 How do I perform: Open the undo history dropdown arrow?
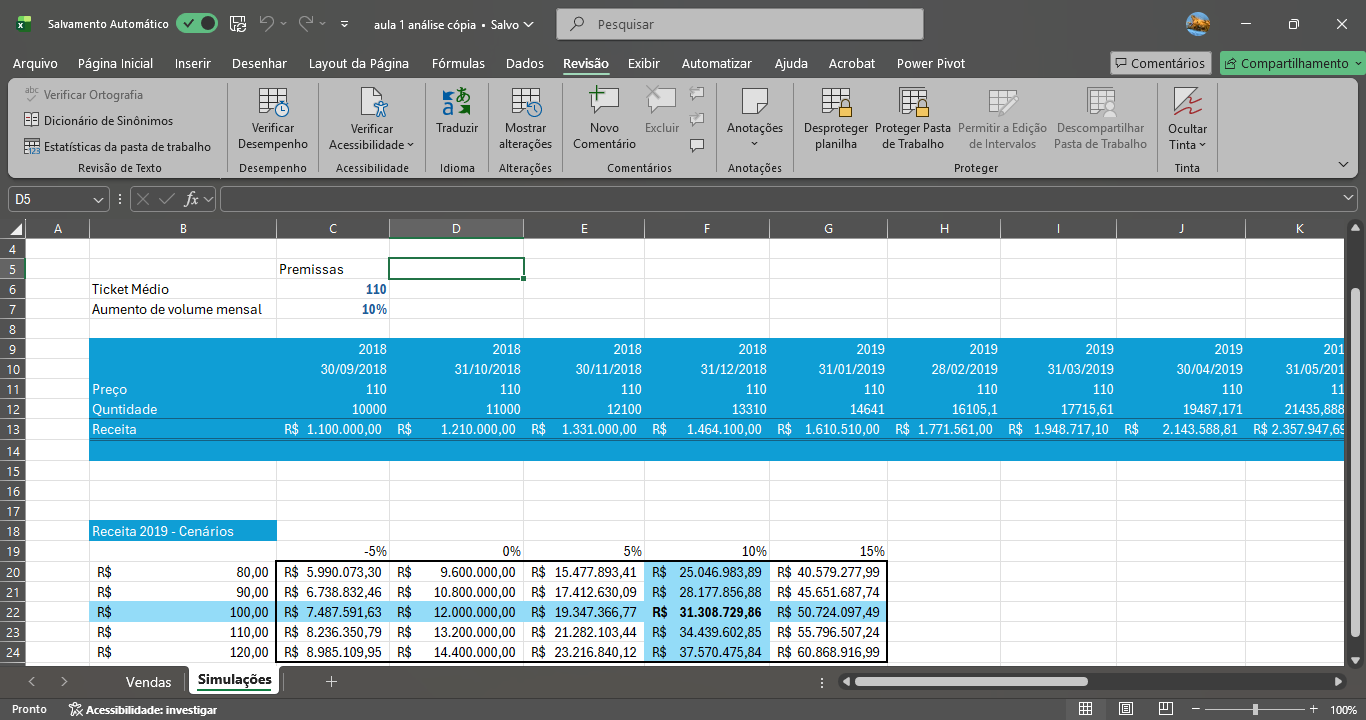(x=284, y=23)
